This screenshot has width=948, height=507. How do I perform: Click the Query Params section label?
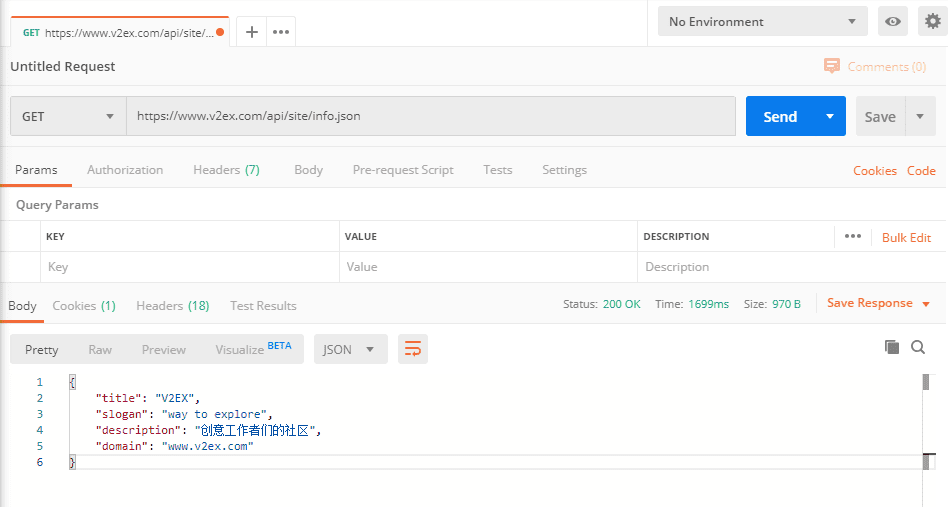pyautogui.click(x=57, y=205)
